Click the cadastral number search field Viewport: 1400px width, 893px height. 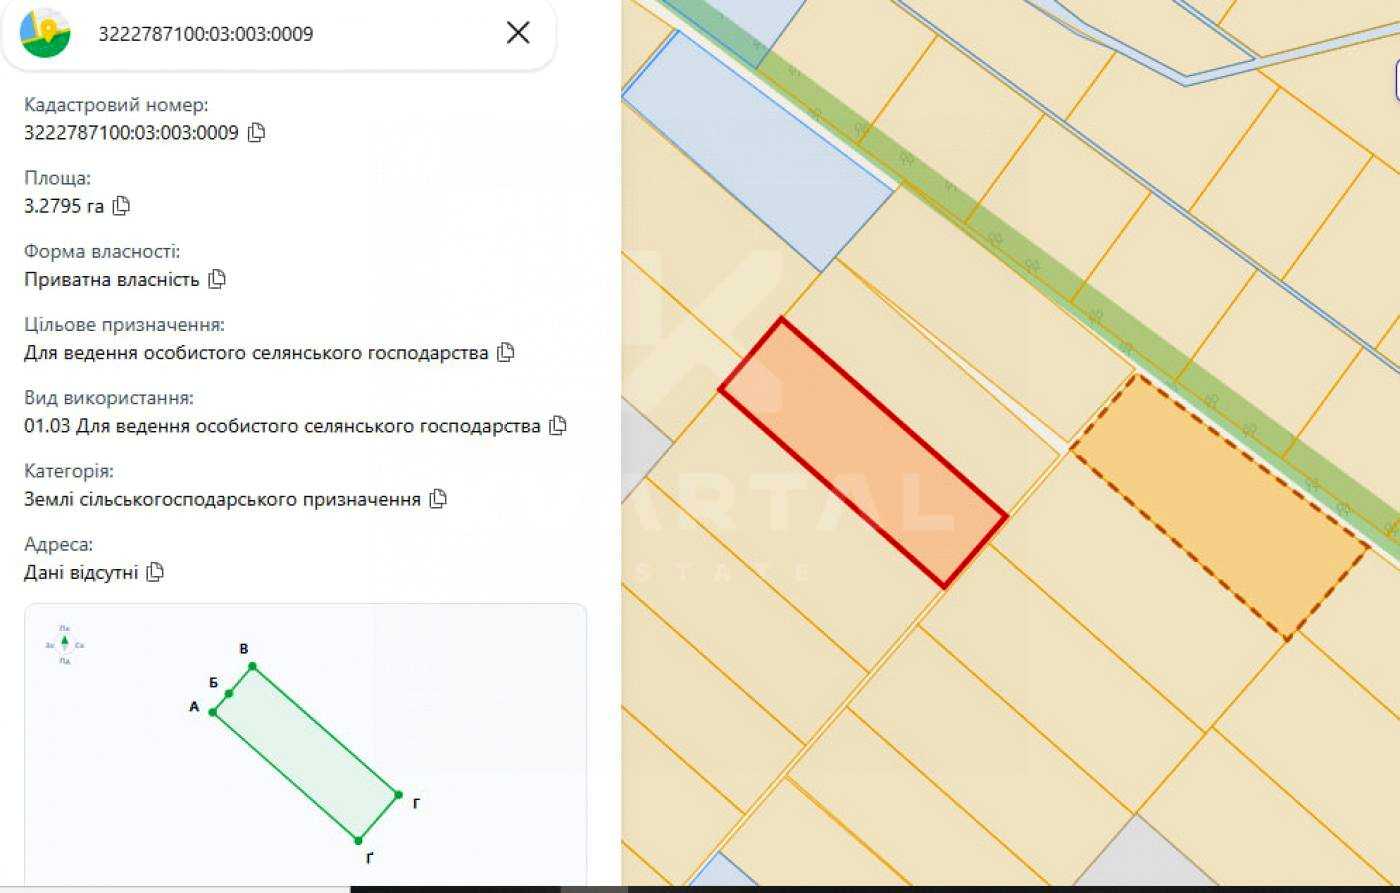point(290,34)
